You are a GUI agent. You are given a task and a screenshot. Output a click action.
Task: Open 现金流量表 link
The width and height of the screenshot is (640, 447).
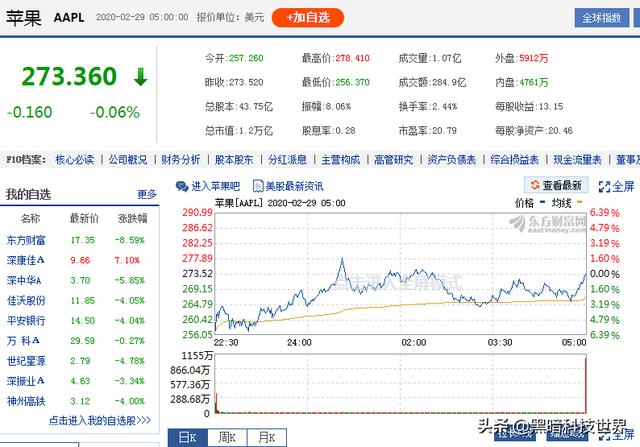(x=578, y=160)
